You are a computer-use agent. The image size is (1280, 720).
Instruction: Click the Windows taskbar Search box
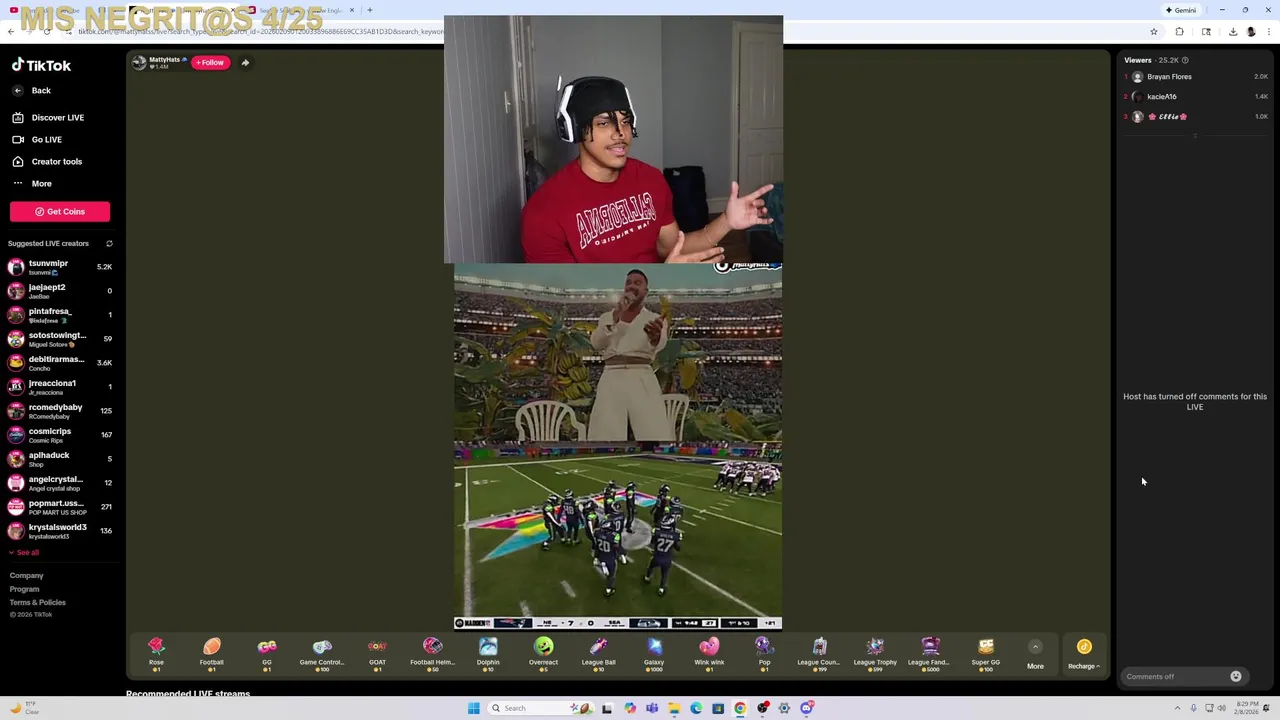tap(540, 708)
